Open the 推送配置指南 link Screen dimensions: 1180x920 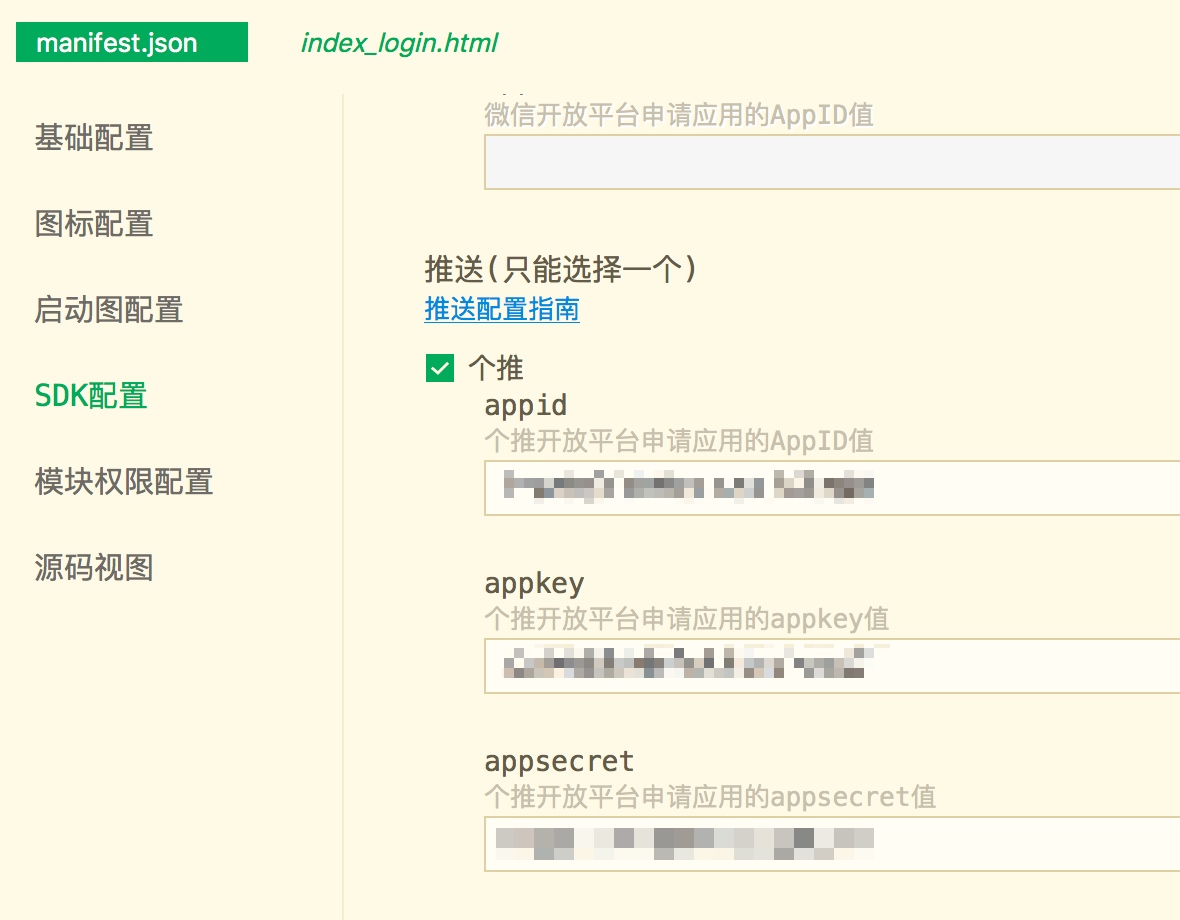click(x=502, y=309)
